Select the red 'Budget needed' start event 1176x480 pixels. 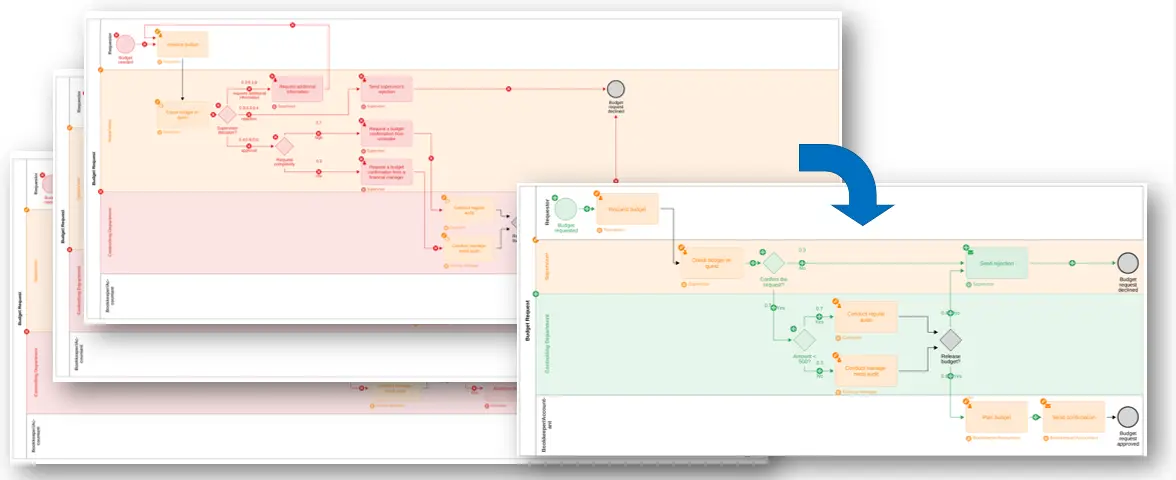125,44
